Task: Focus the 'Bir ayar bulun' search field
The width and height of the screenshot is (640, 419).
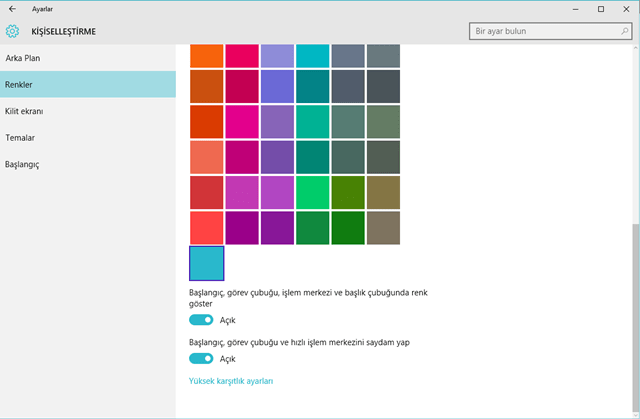Action: point(550,31)
